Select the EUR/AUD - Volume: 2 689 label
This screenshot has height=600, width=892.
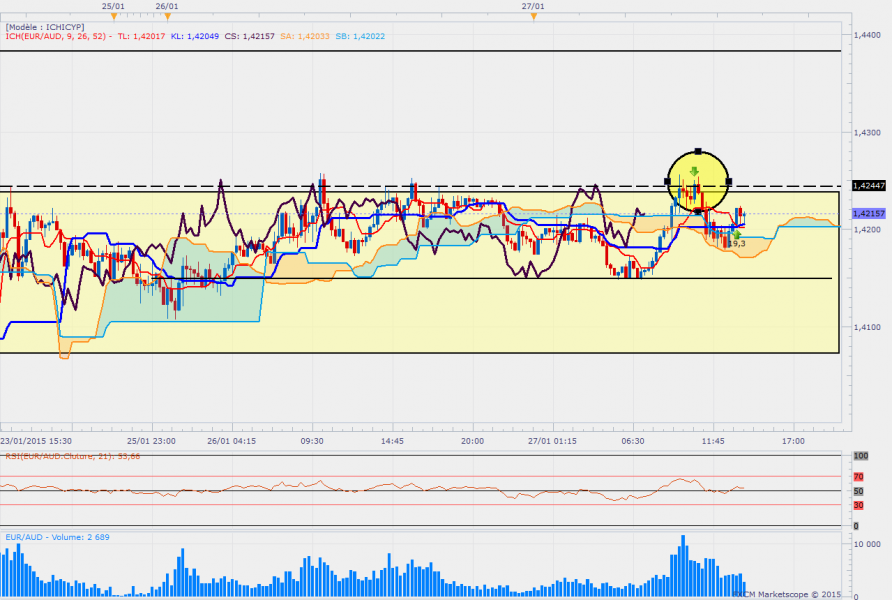point(57,537)
